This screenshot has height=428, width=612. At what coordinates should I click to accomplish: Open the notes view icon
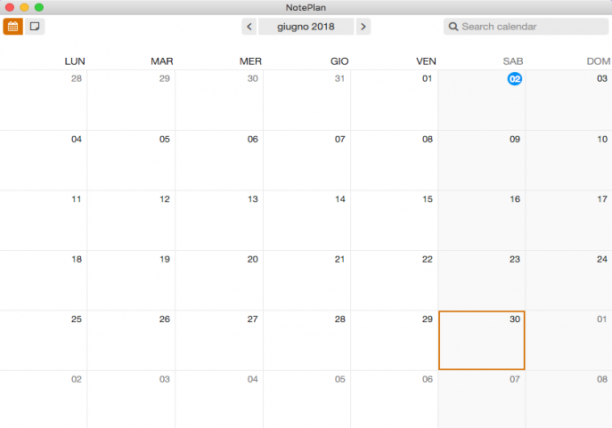[x=35, y=27]
